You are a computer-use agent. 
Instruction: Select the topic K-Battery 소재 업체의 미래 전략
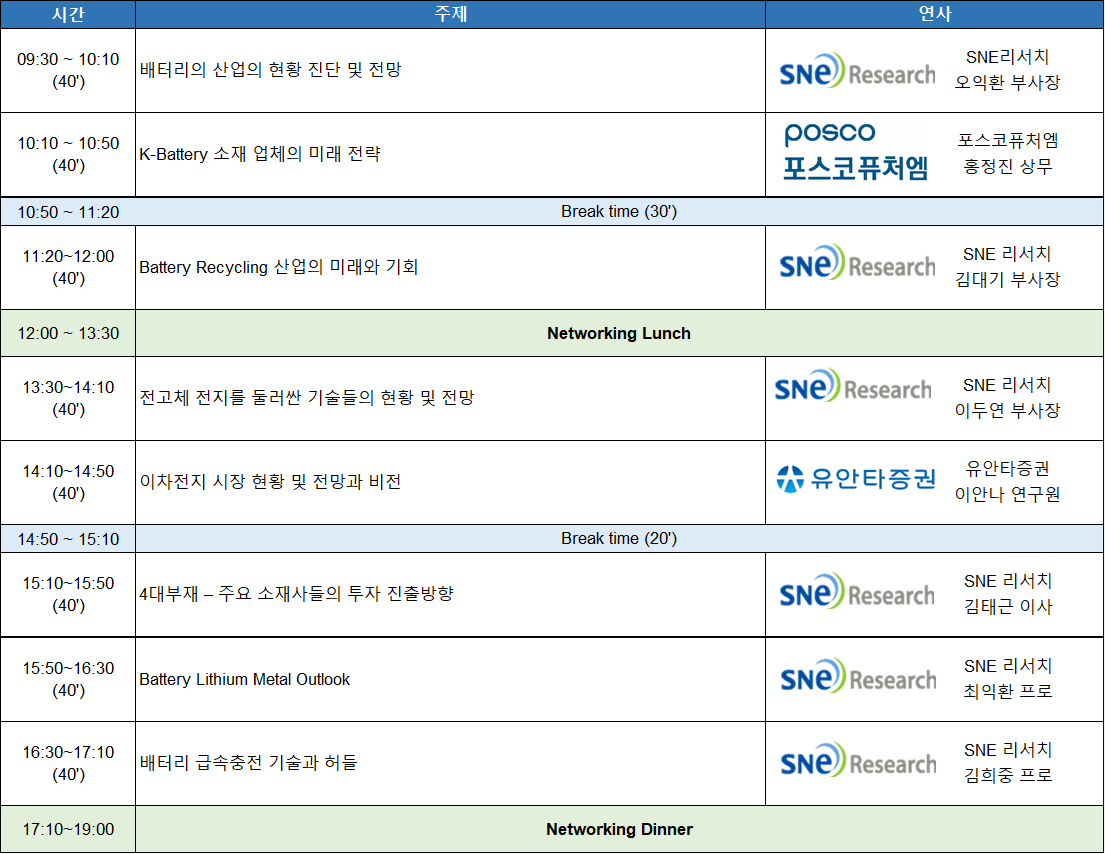(260, 154)
